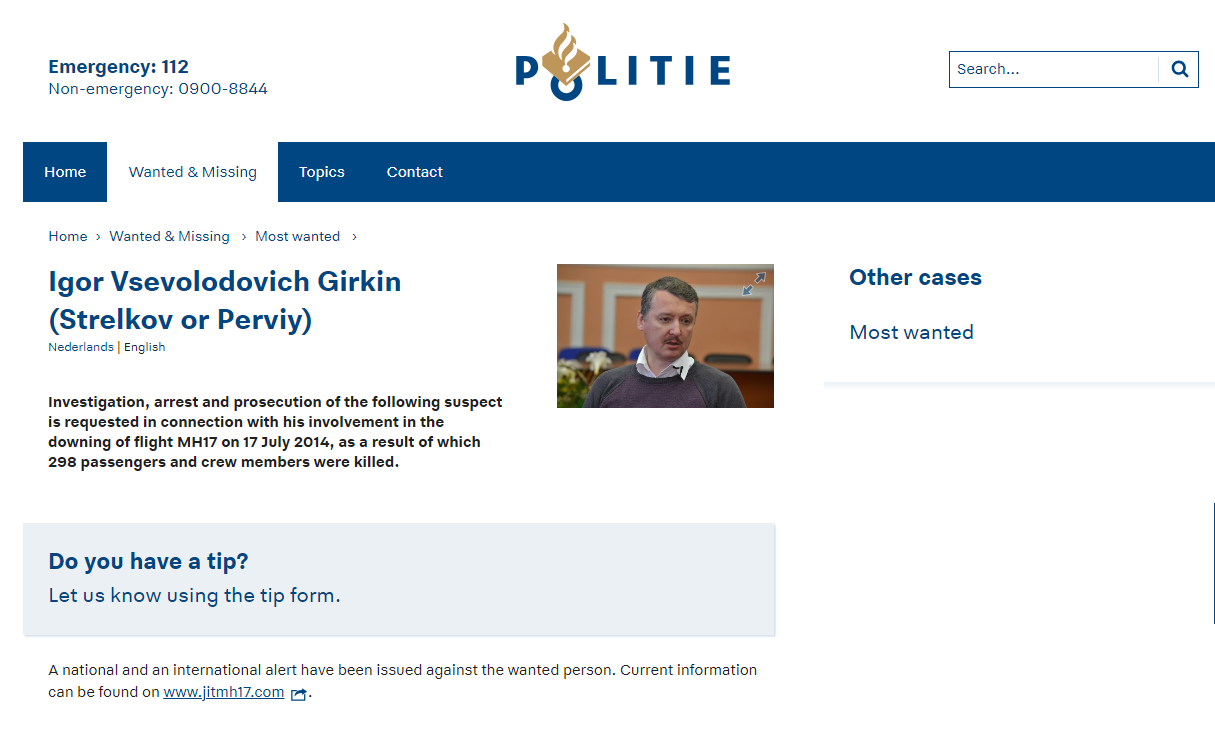Click the magnifier search icon

pos(1179,69)
